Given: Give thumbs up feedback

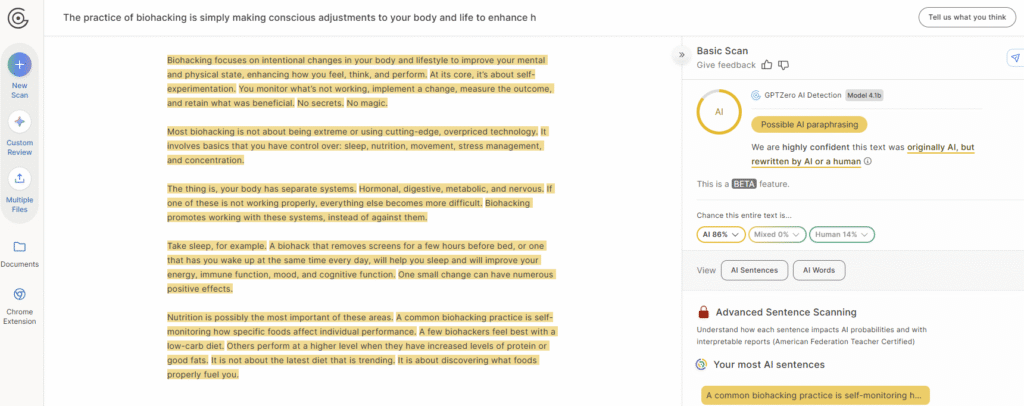Looking at the screenshot, I should point(767,65).
